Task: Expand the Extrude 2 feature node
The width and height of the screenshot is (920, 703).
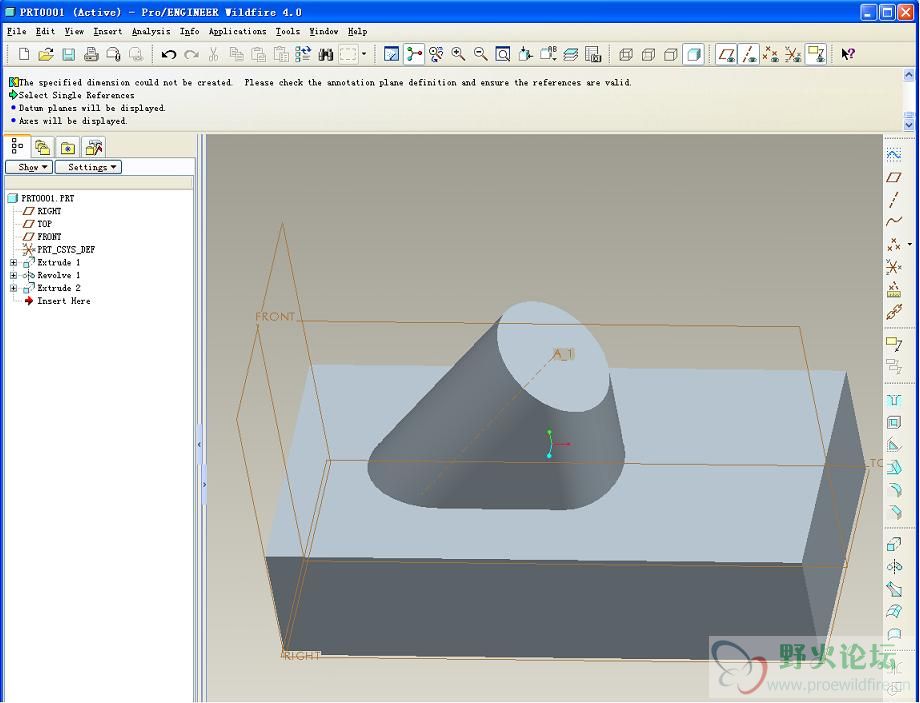Action: (13, 288)
